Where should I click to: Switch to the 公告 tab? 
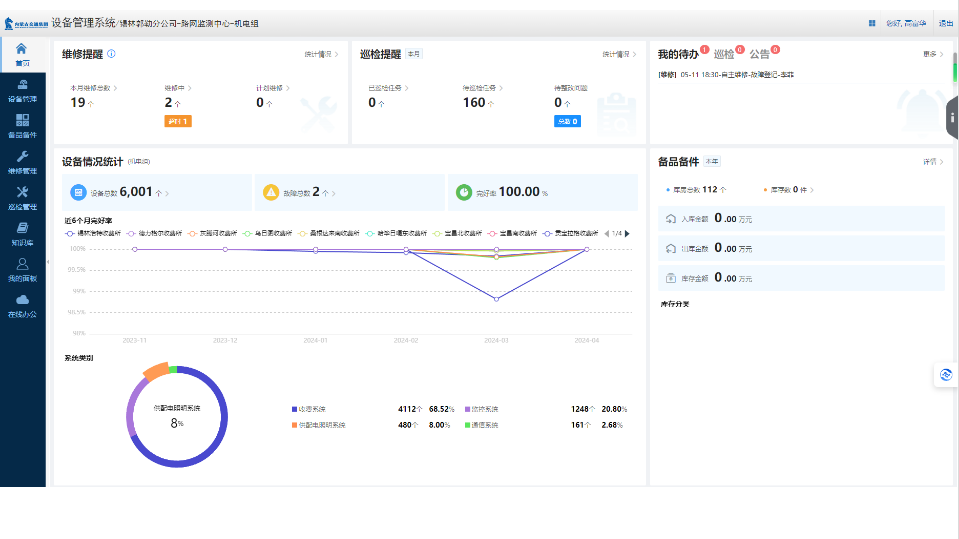(x=760, y=54)
